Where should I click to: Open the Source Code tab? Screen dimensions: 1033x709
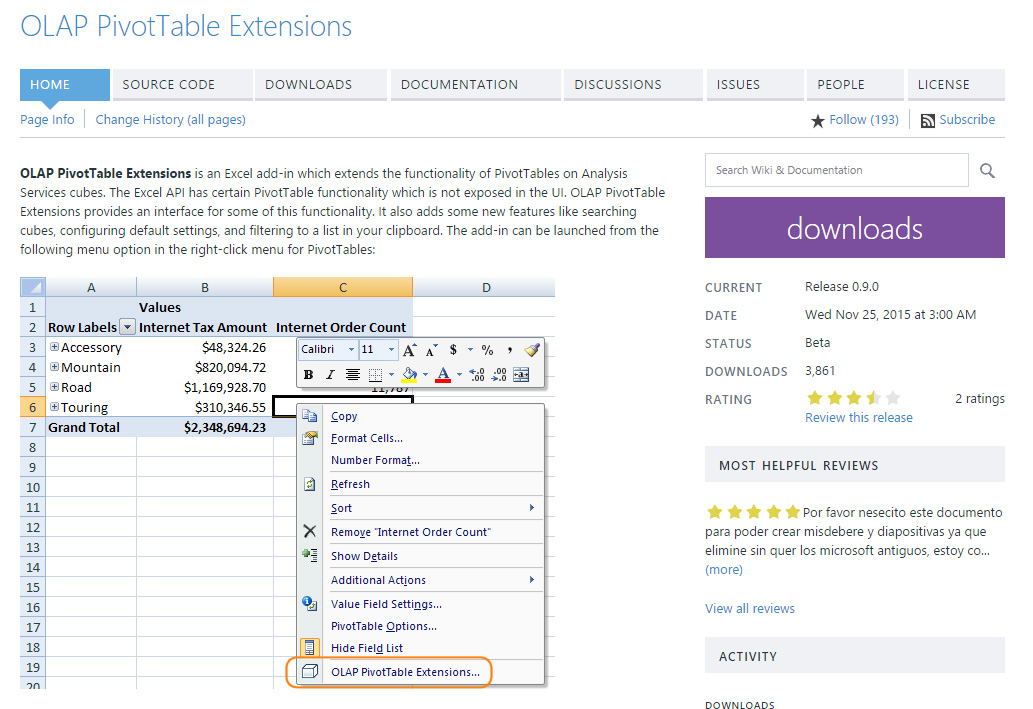coord(168,85)
